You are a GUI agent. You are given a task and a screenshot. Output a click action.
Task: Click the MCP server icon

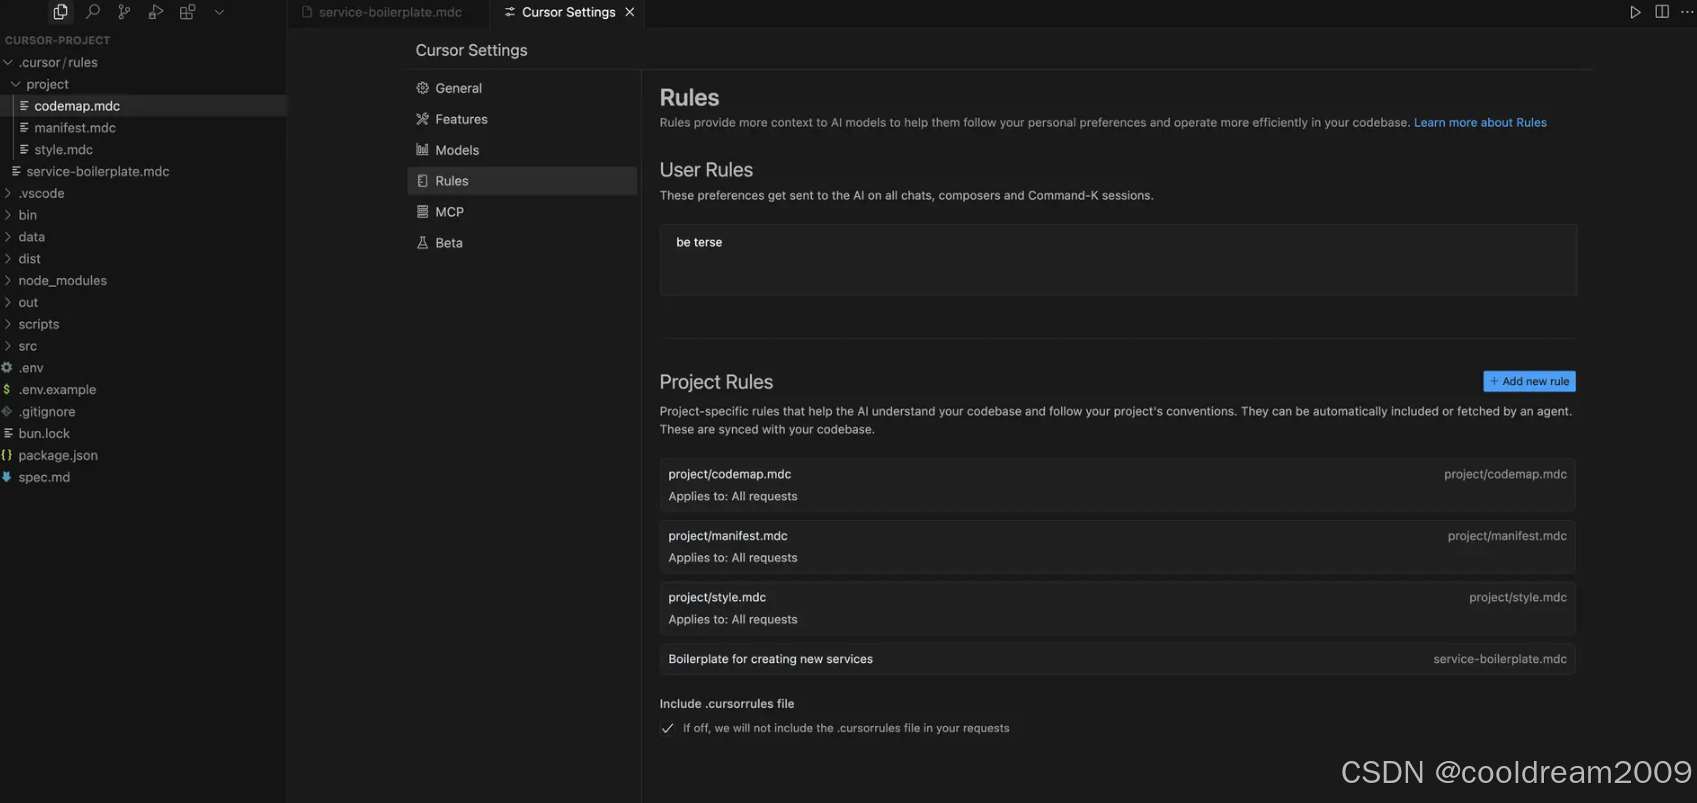422,212
